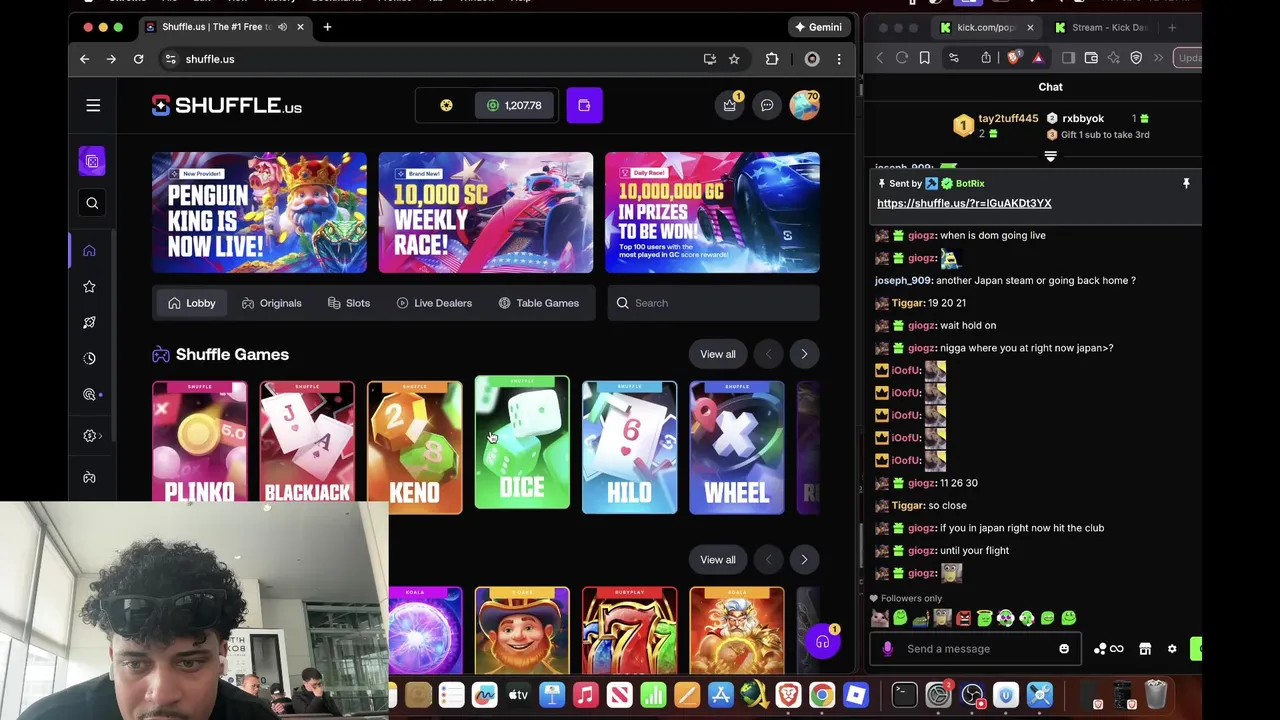1280x720 pixels.
Task: Click the Gemini button in Chrome
Action: (817, 27)
